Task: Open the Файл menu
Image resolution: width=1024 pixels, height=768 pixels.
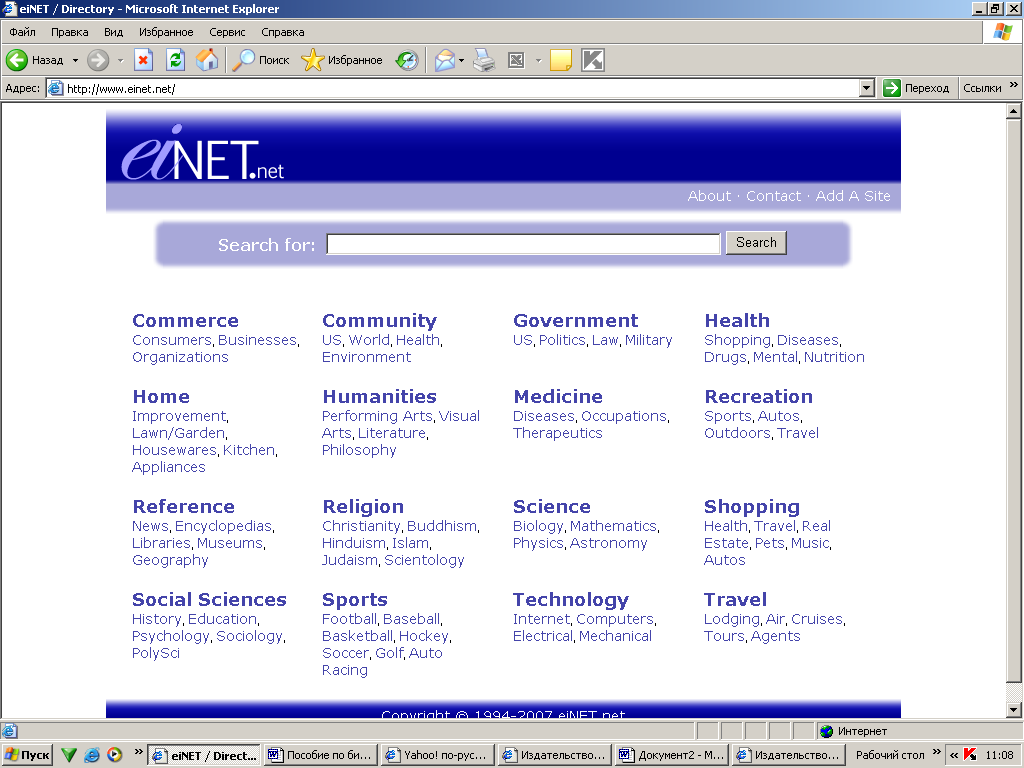Action: pyautogui.click(x=22, y=32)
